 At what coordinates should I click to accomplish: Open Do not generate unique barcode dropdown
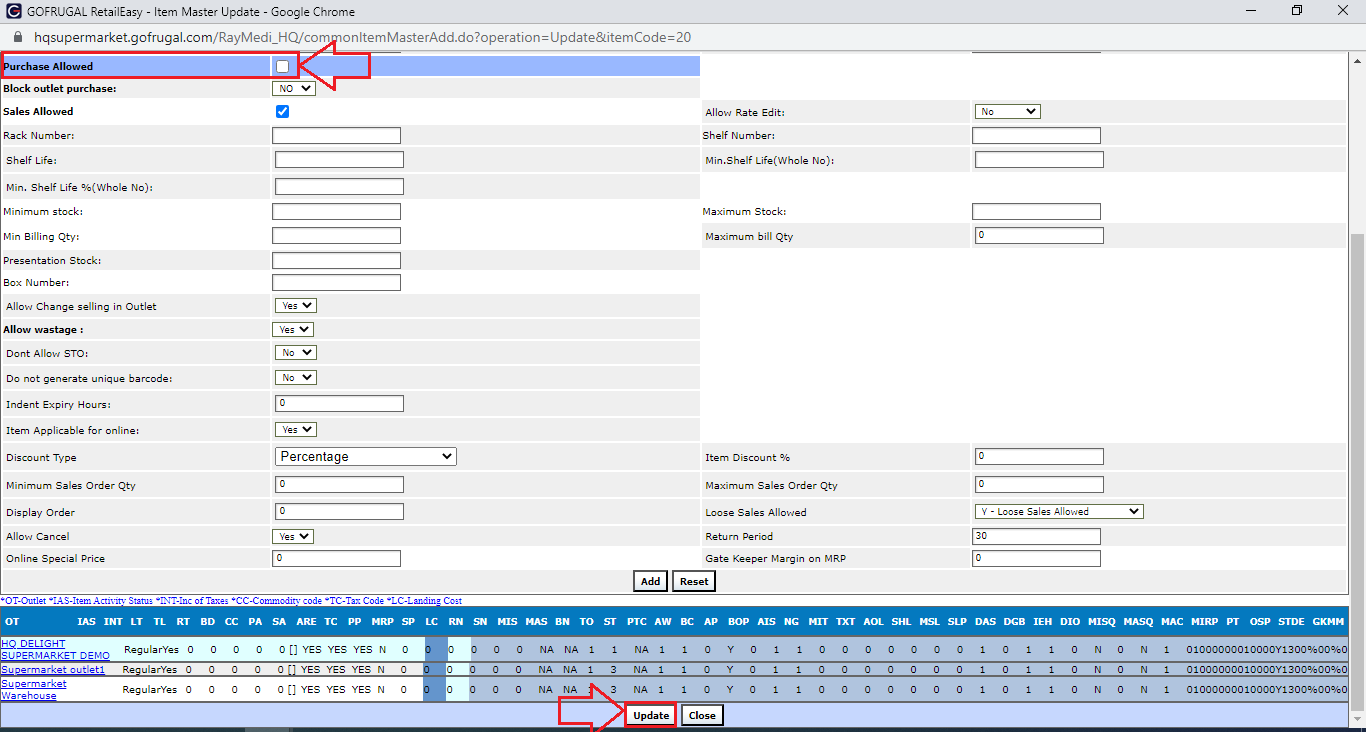[x=296, y=378]
